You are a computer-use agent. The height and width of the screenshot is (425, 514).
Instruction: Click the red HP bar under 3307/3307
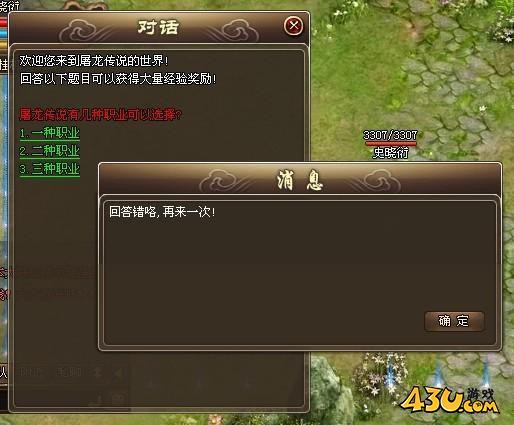pyautogui.click(x=390, y=144)
